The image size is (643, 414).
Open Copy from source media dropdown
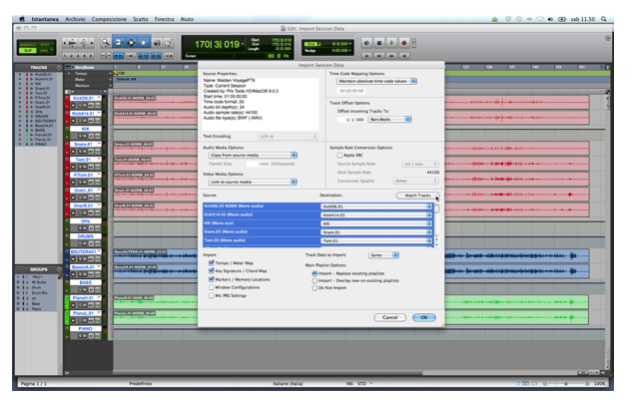(253, 155)
